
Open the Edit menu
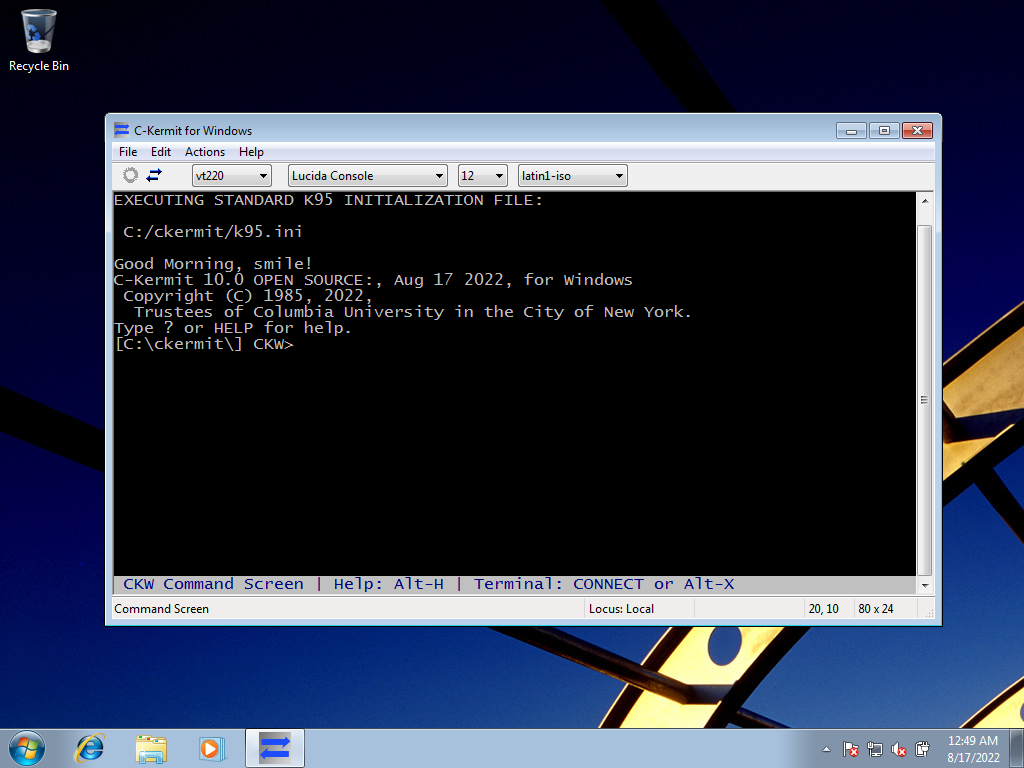[161, 152]
